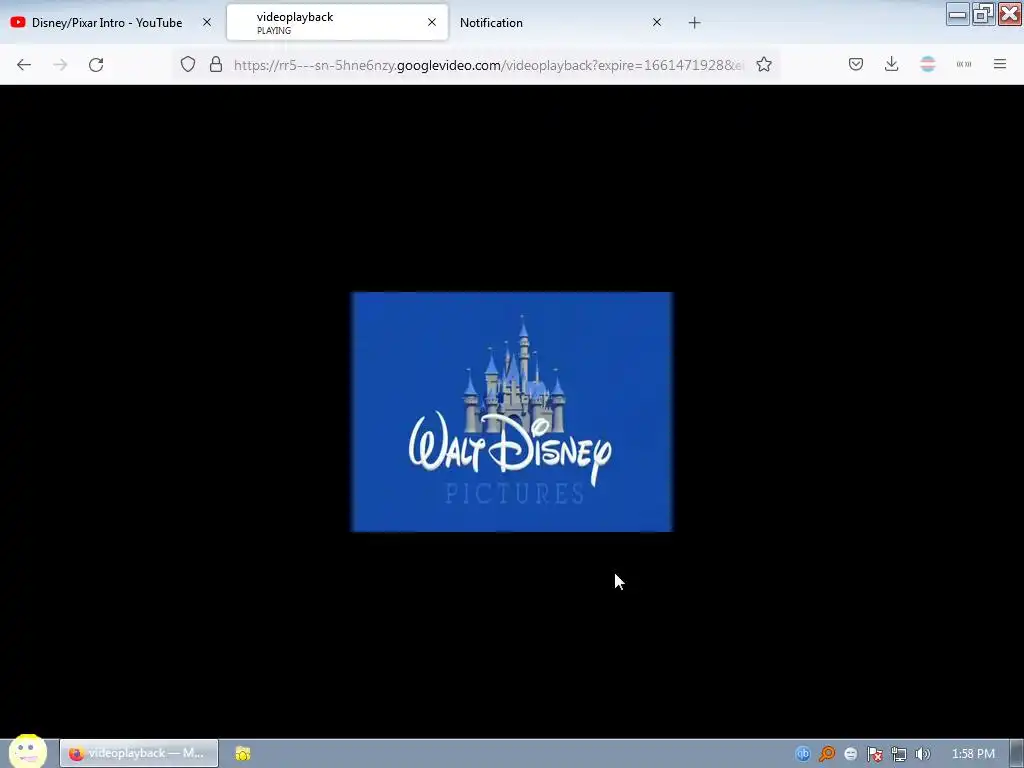1024x768 pixels.
Task: Close the Notification tab
Action: [657, 22]
